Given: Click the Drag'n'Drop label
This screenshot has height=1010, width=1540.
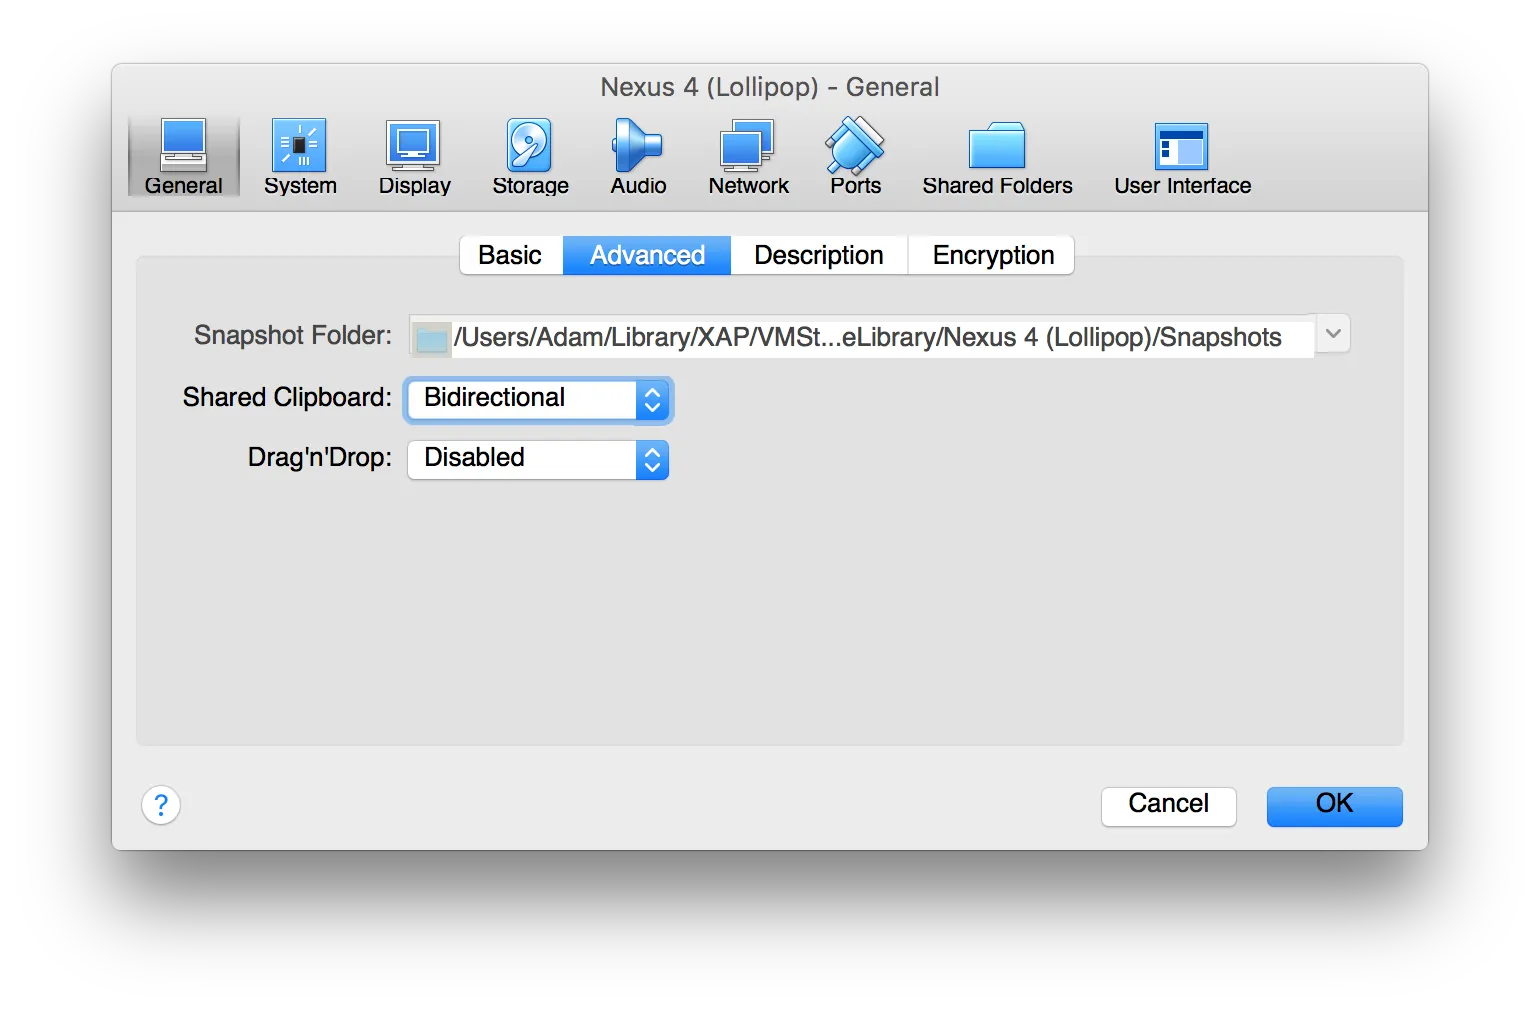Looking at the screenshot, I should 320,457.
